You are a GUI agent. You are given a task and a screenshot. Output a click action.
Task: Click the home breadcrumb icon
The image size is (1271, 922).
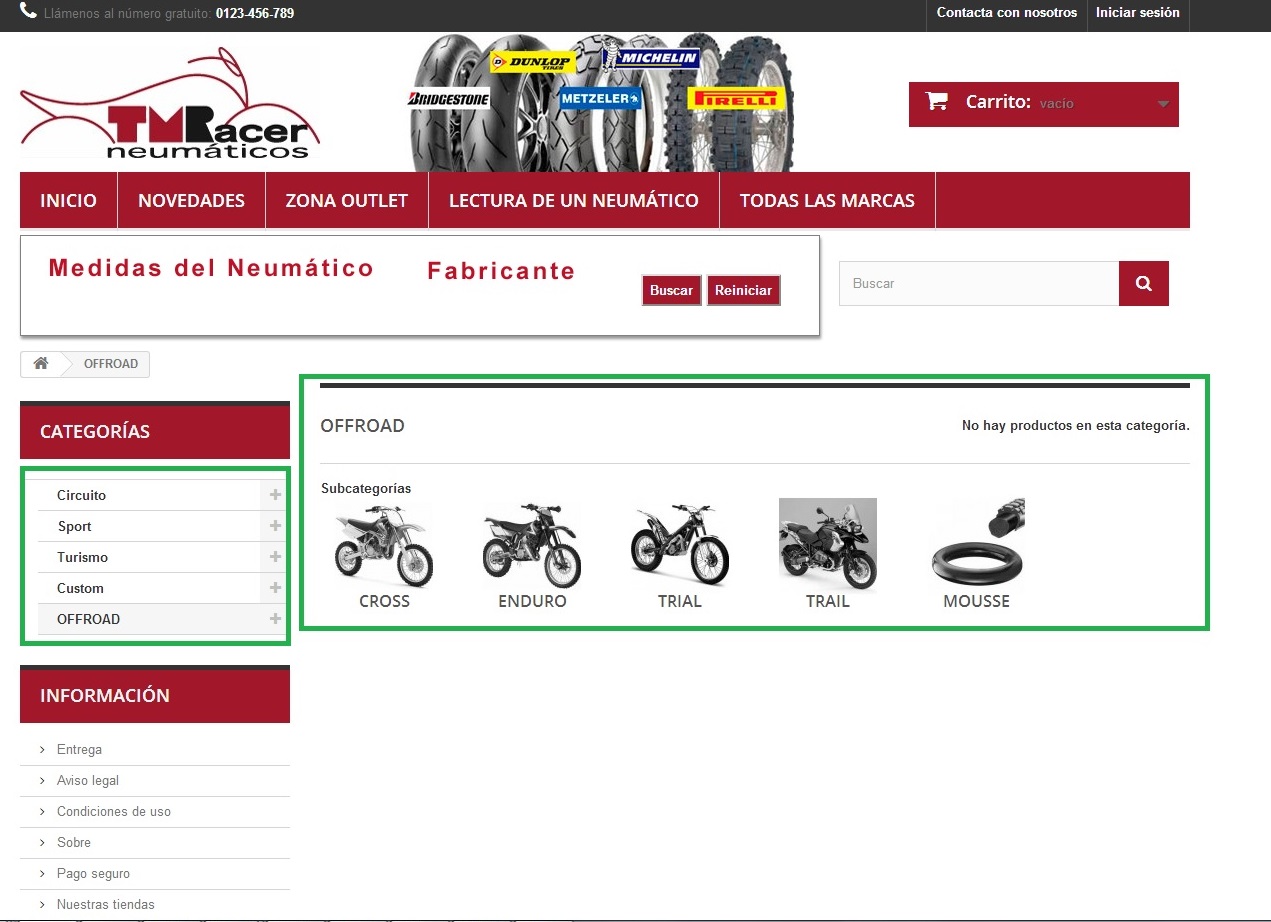pyautogui.click(x=41, y=363)
